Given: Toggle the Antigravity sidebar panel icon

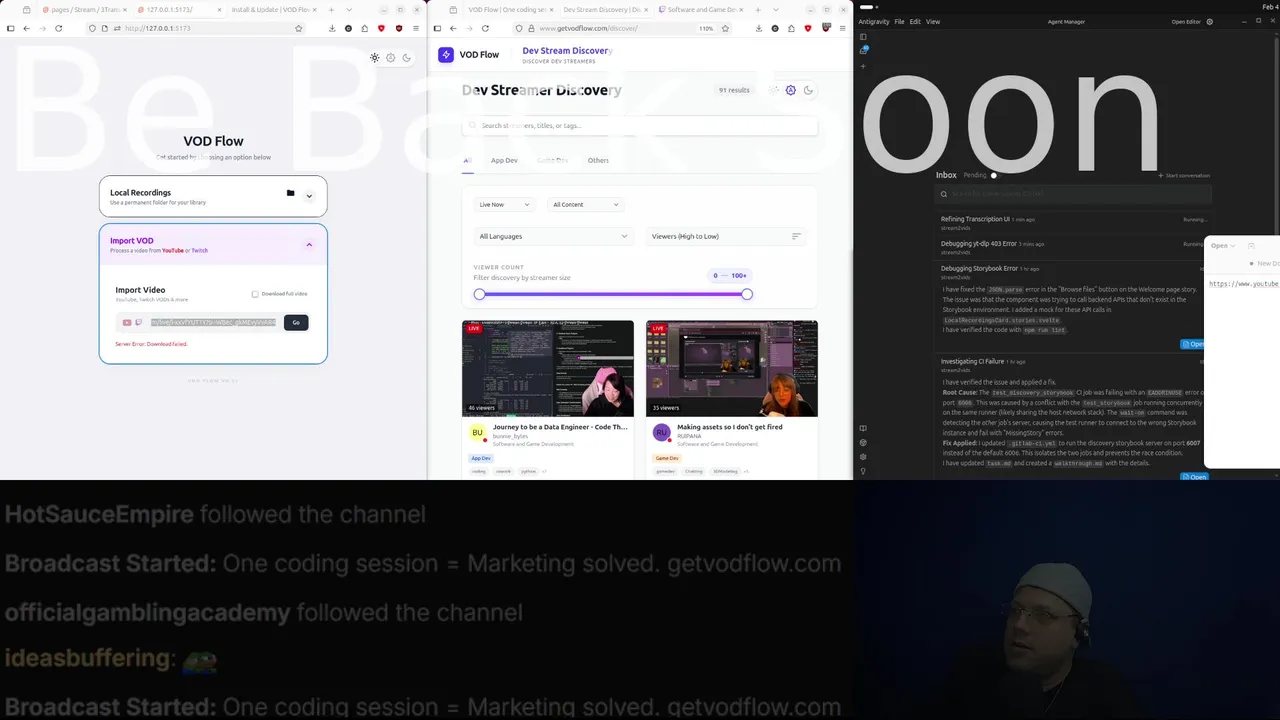Looking at the screenshot, I should click(863, 37).
